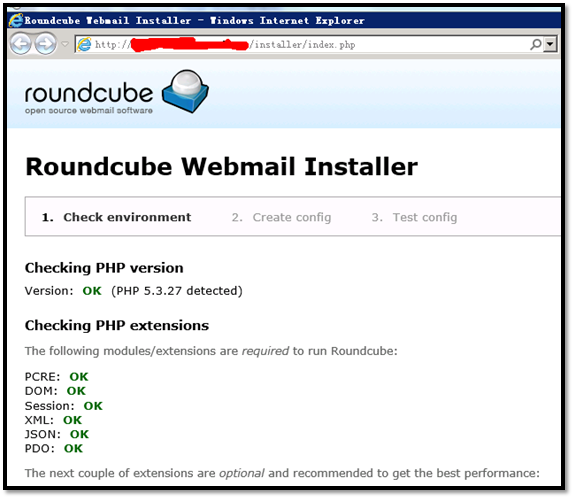Click the Internet Explorer page icon in address bar

point(84,45)
